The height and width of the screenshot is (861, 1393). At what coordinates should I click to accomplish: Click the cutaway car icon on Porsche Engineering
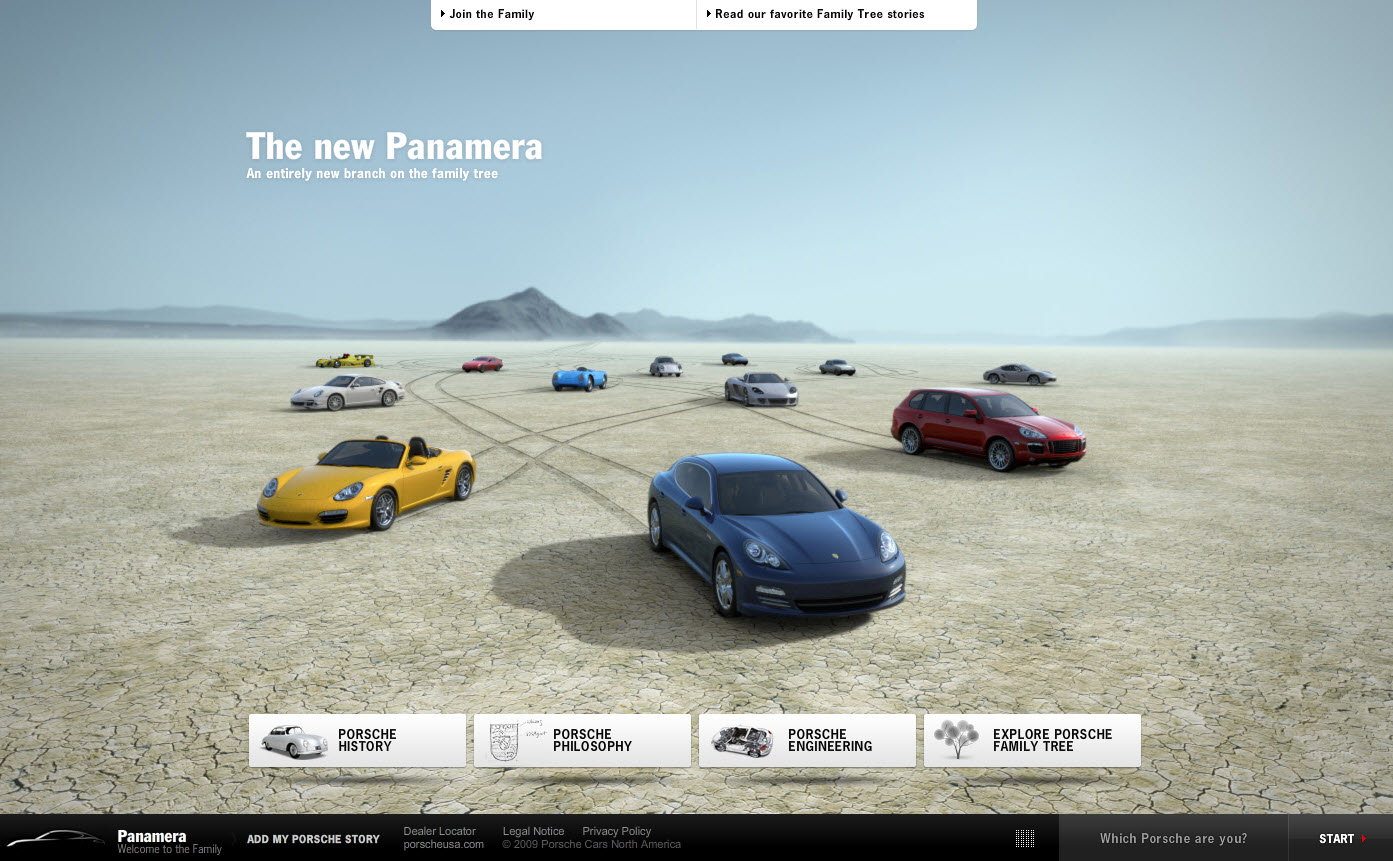(x=742, y=741)
